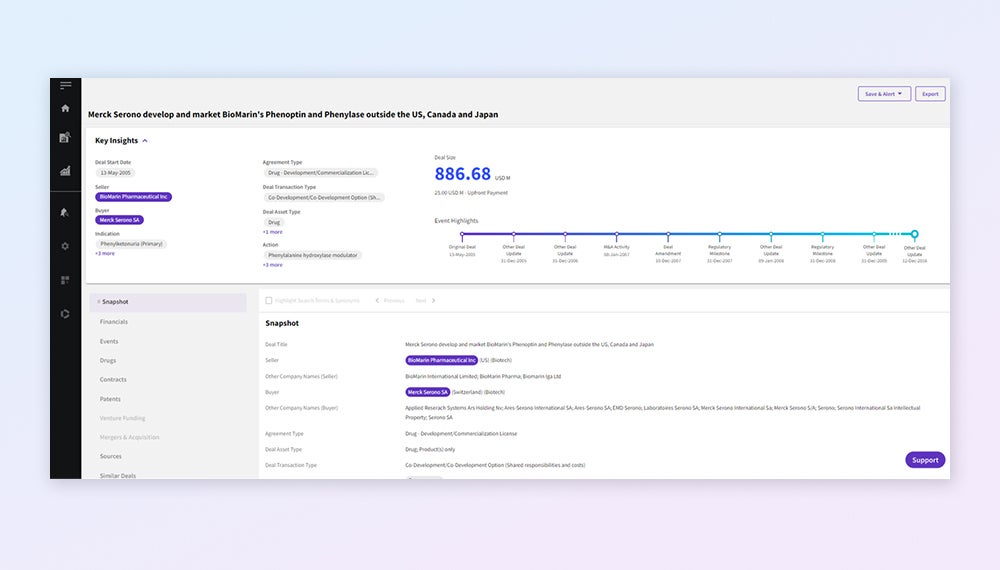
Task: Open the Support chat button
Action: click(925, 460)
